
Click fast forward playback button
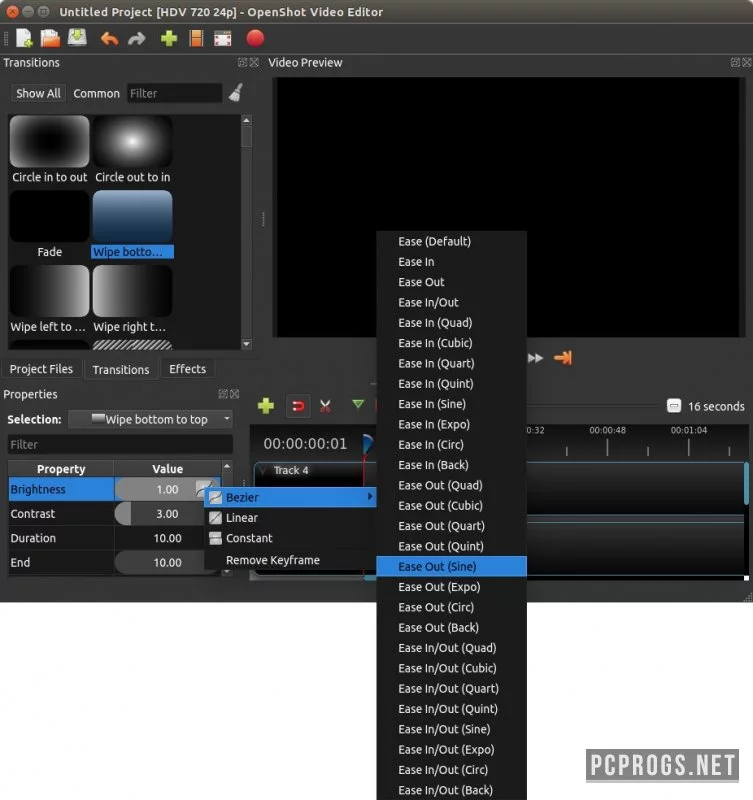click(x=535, y=358)
